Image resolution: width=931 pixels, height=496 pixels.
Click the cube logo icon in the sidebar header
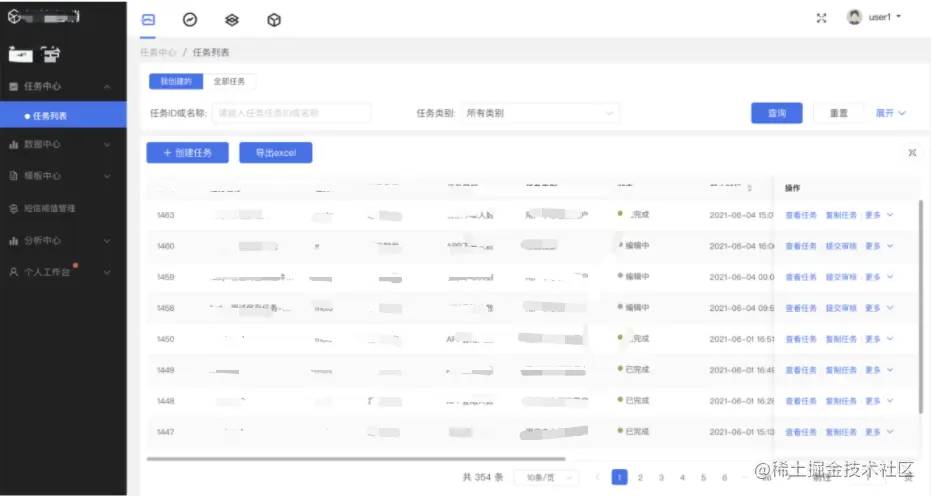[x=14, y=16]
